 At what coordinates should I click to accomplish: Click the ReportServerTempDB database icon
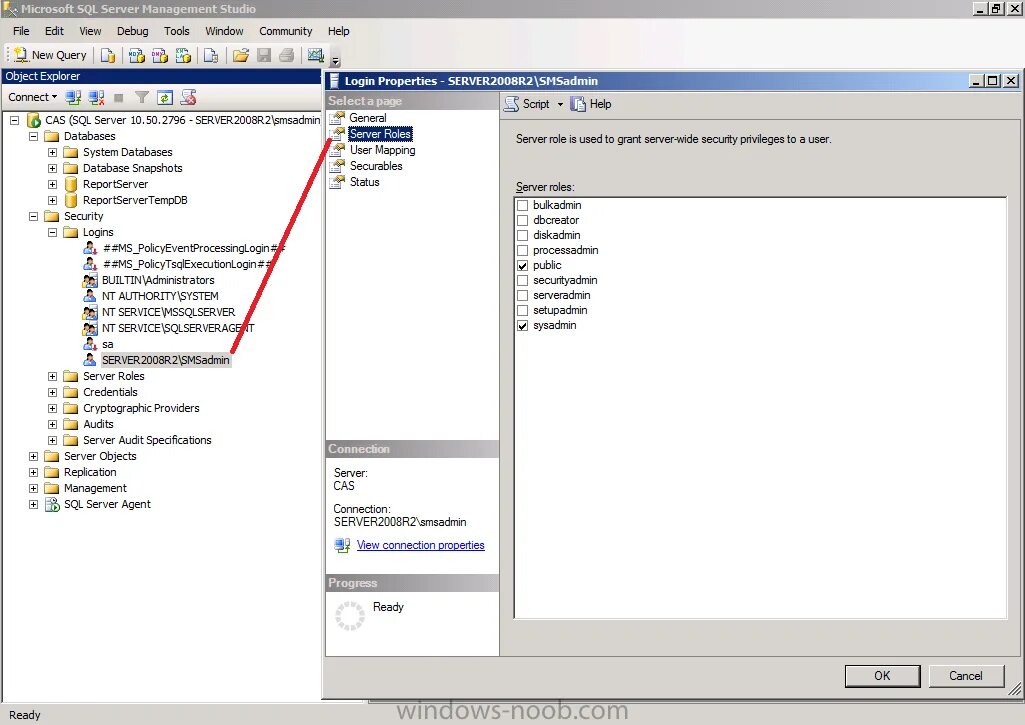tap(71, 200)
